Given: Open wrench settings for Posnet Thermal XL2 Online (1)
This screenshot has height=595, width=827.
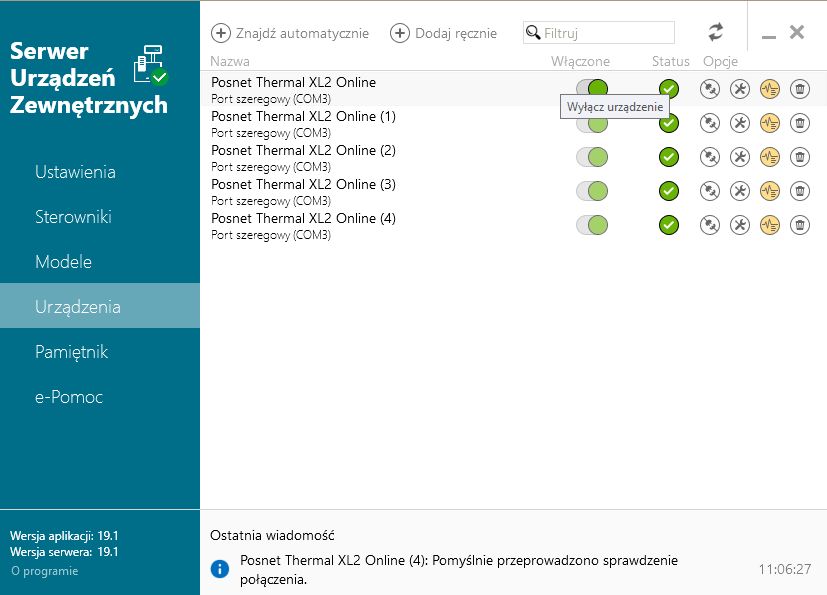Looking at the screenshot, I should [739, 123].
